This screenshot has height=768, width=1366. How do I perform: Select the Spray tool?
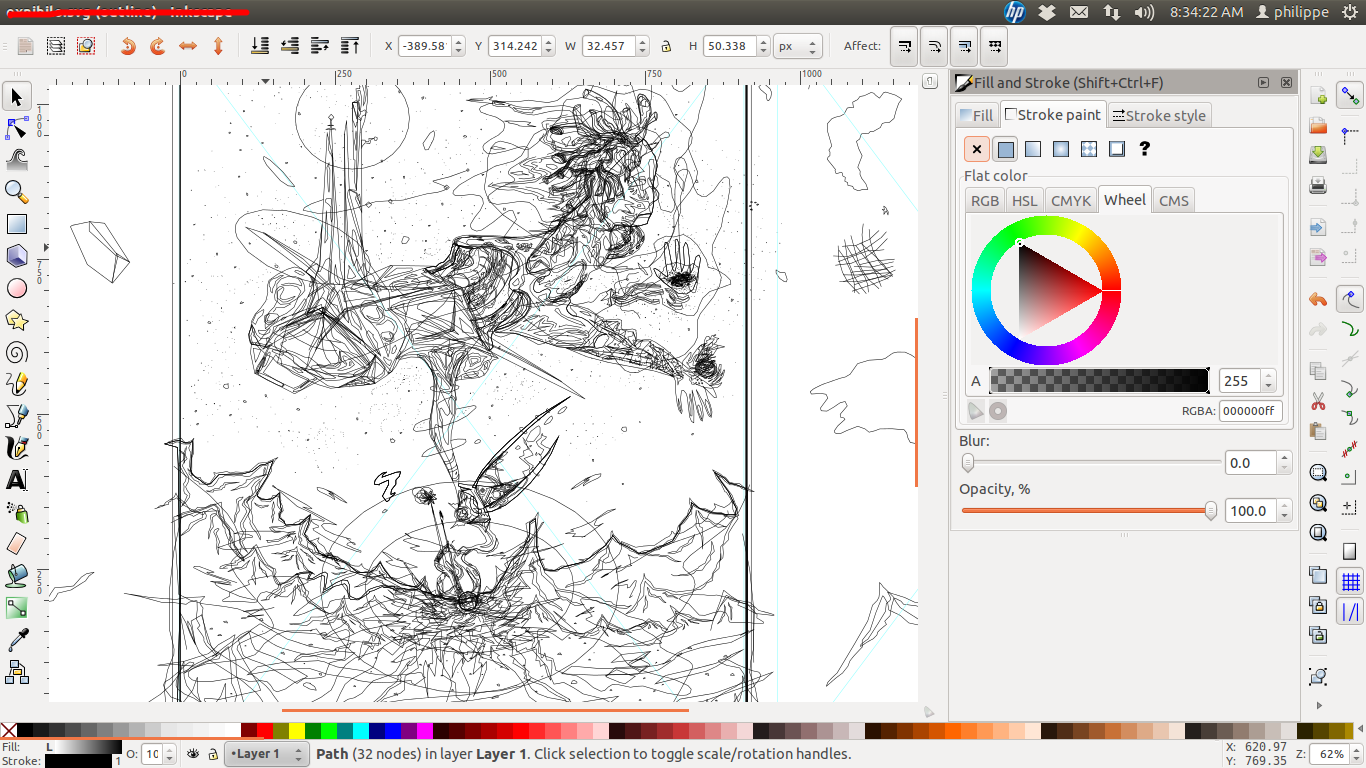tap(16, 512)
